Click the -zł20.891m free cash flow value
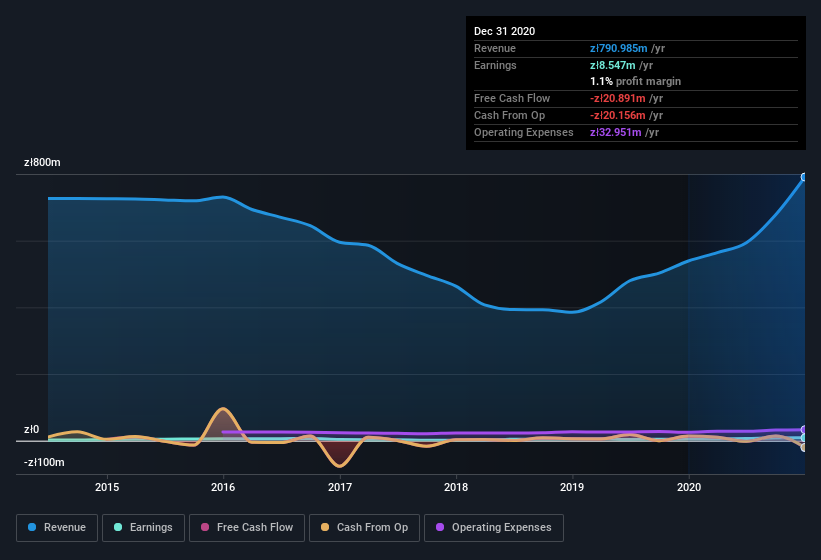 (x=617, y=98)
